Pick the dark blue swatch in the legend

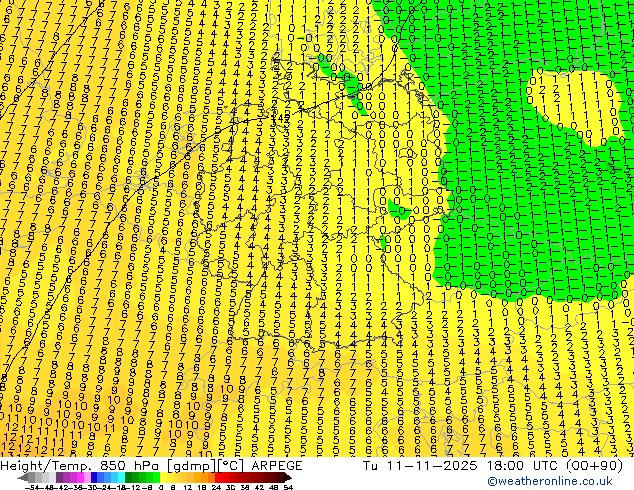(x=94, y=478)
